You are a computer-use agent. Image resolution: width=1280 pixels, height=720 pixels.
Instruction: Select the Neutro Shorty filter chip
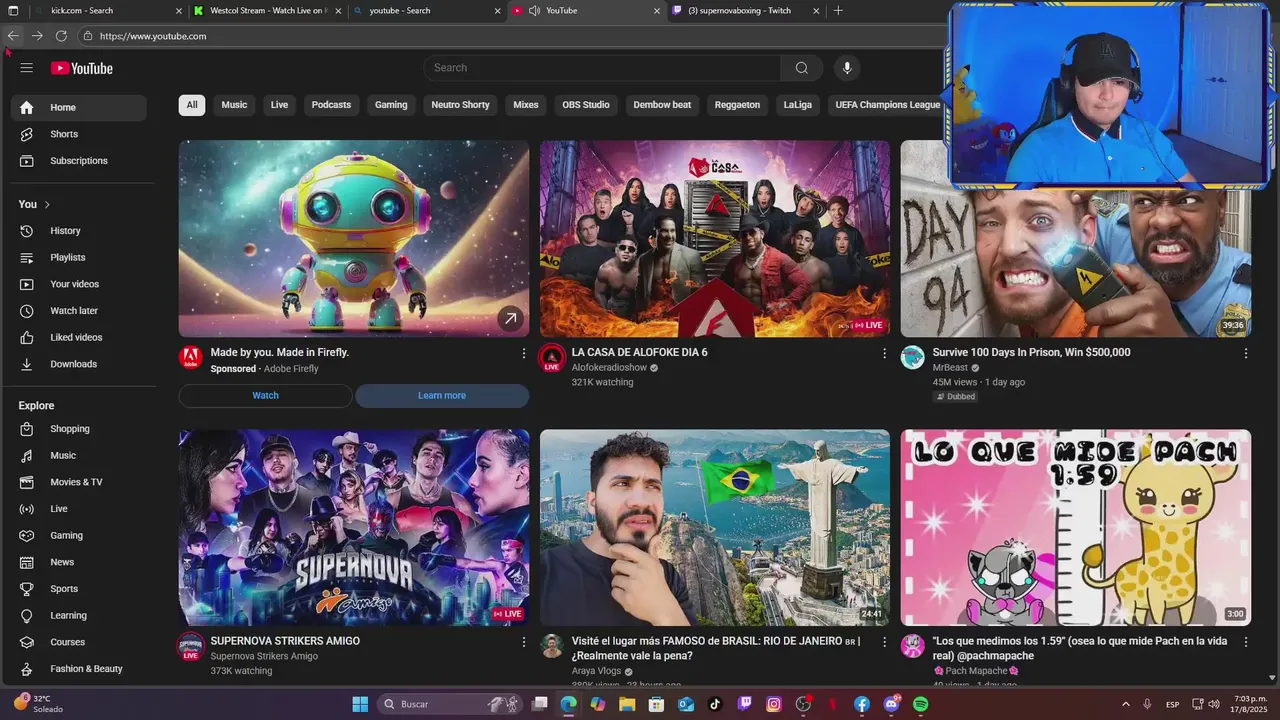(460, 105)
